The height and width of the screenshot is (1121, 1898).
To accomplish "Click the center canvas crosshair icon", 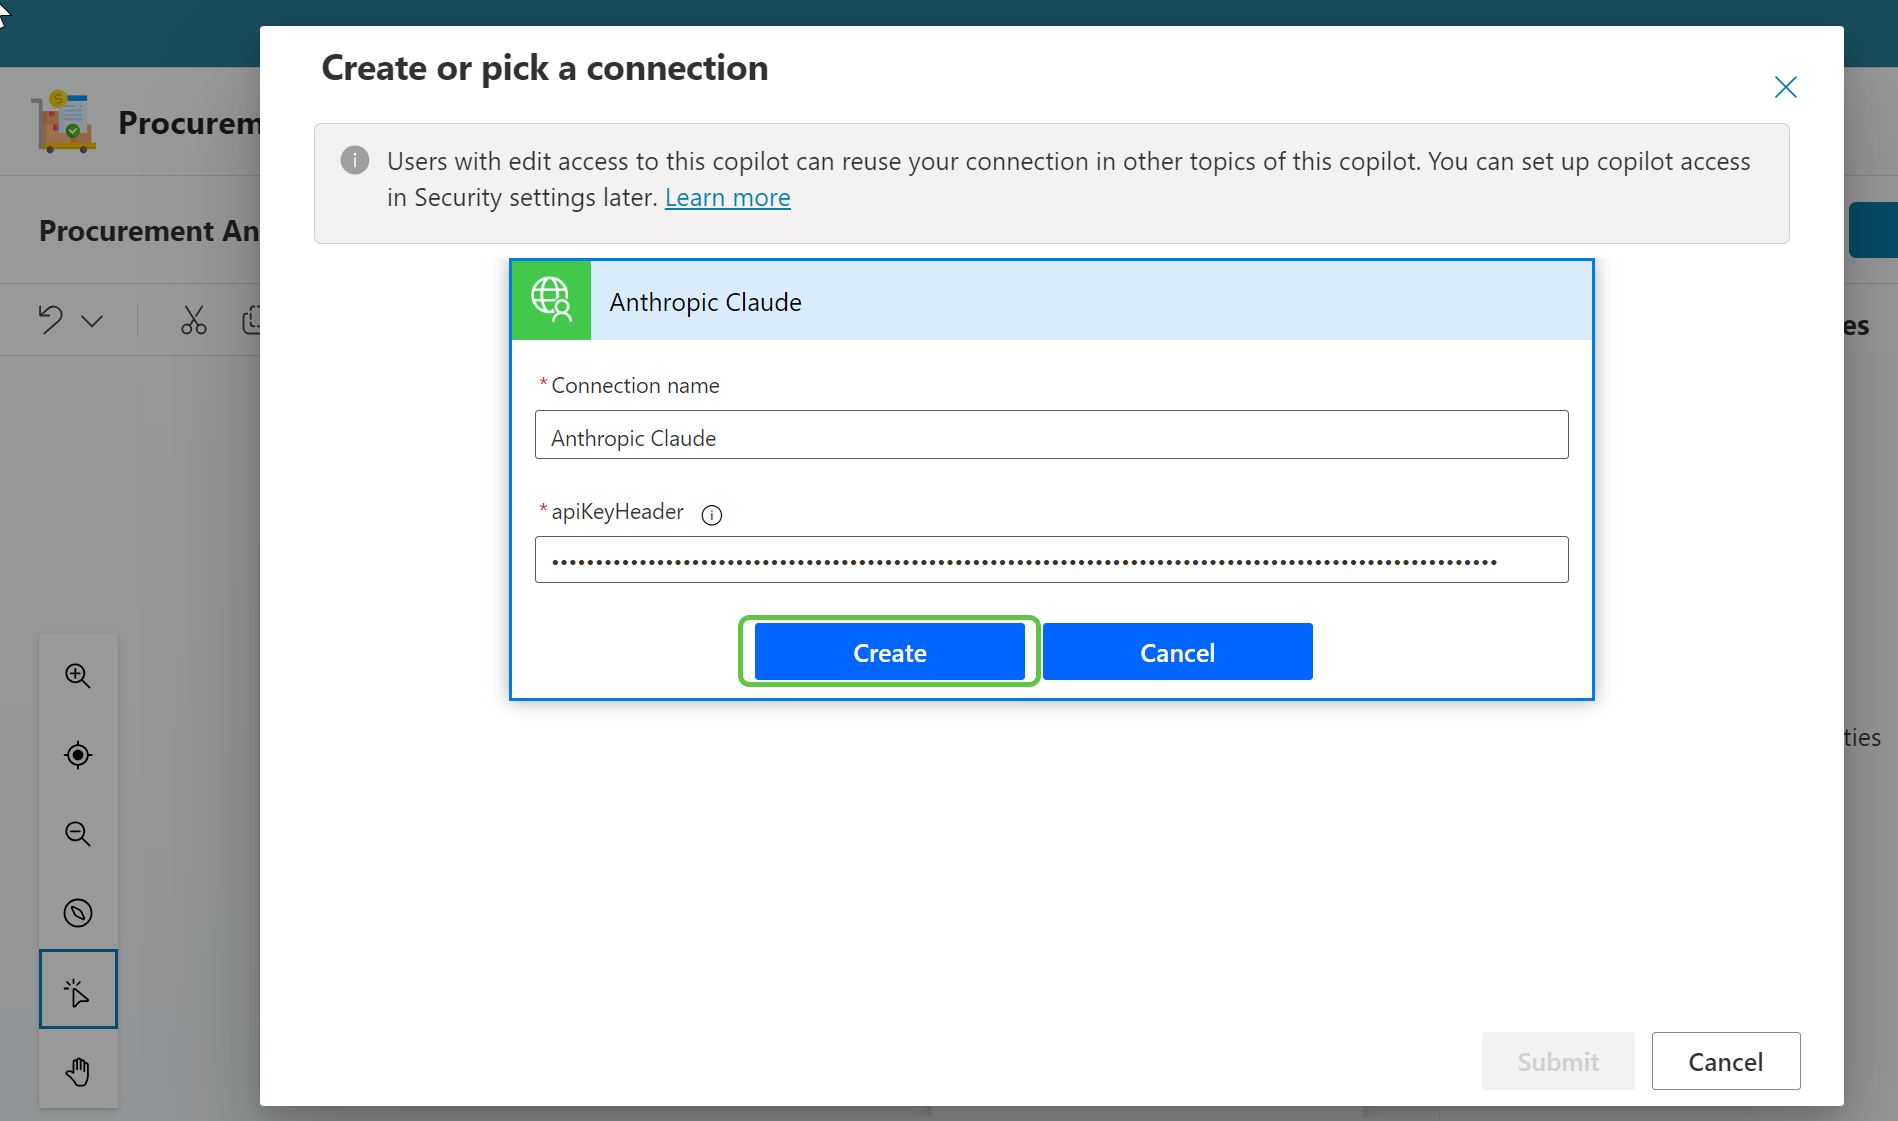I will 78,755.
